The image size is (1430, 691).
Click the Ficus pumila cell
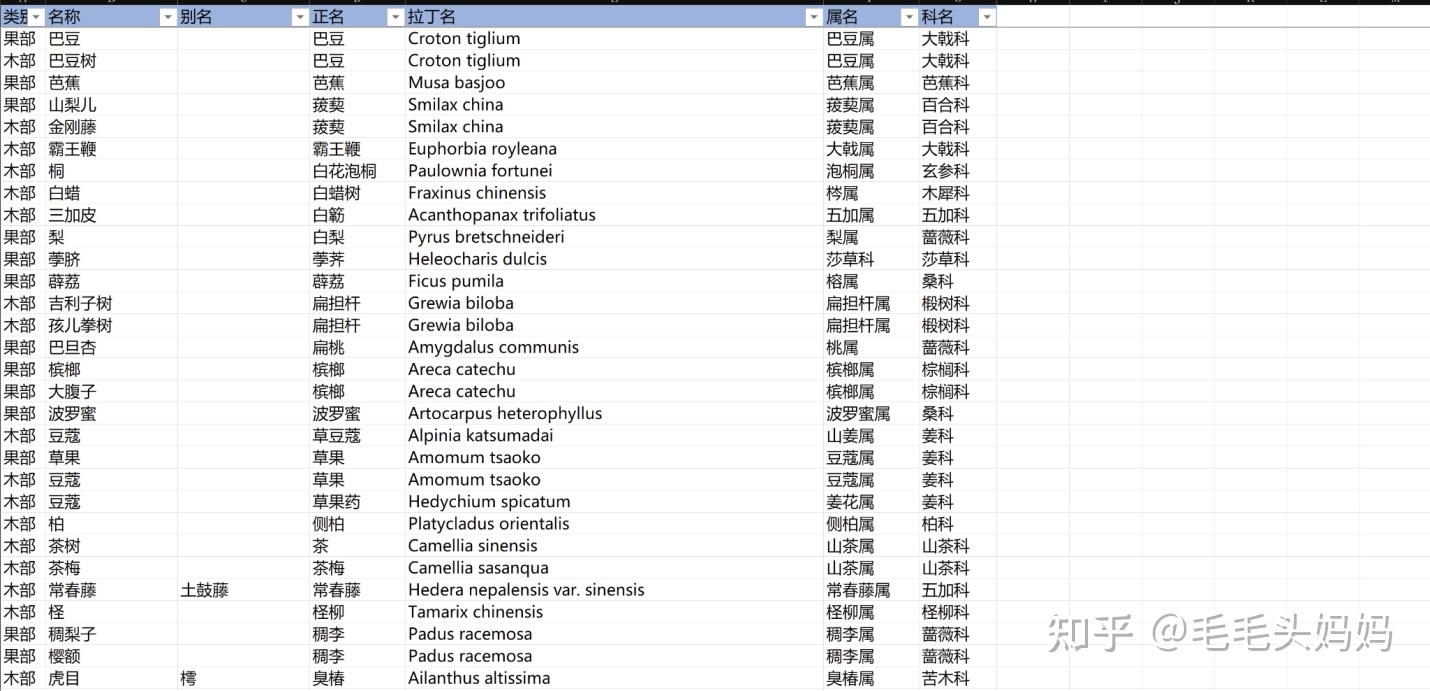click(x=614, y=281)
